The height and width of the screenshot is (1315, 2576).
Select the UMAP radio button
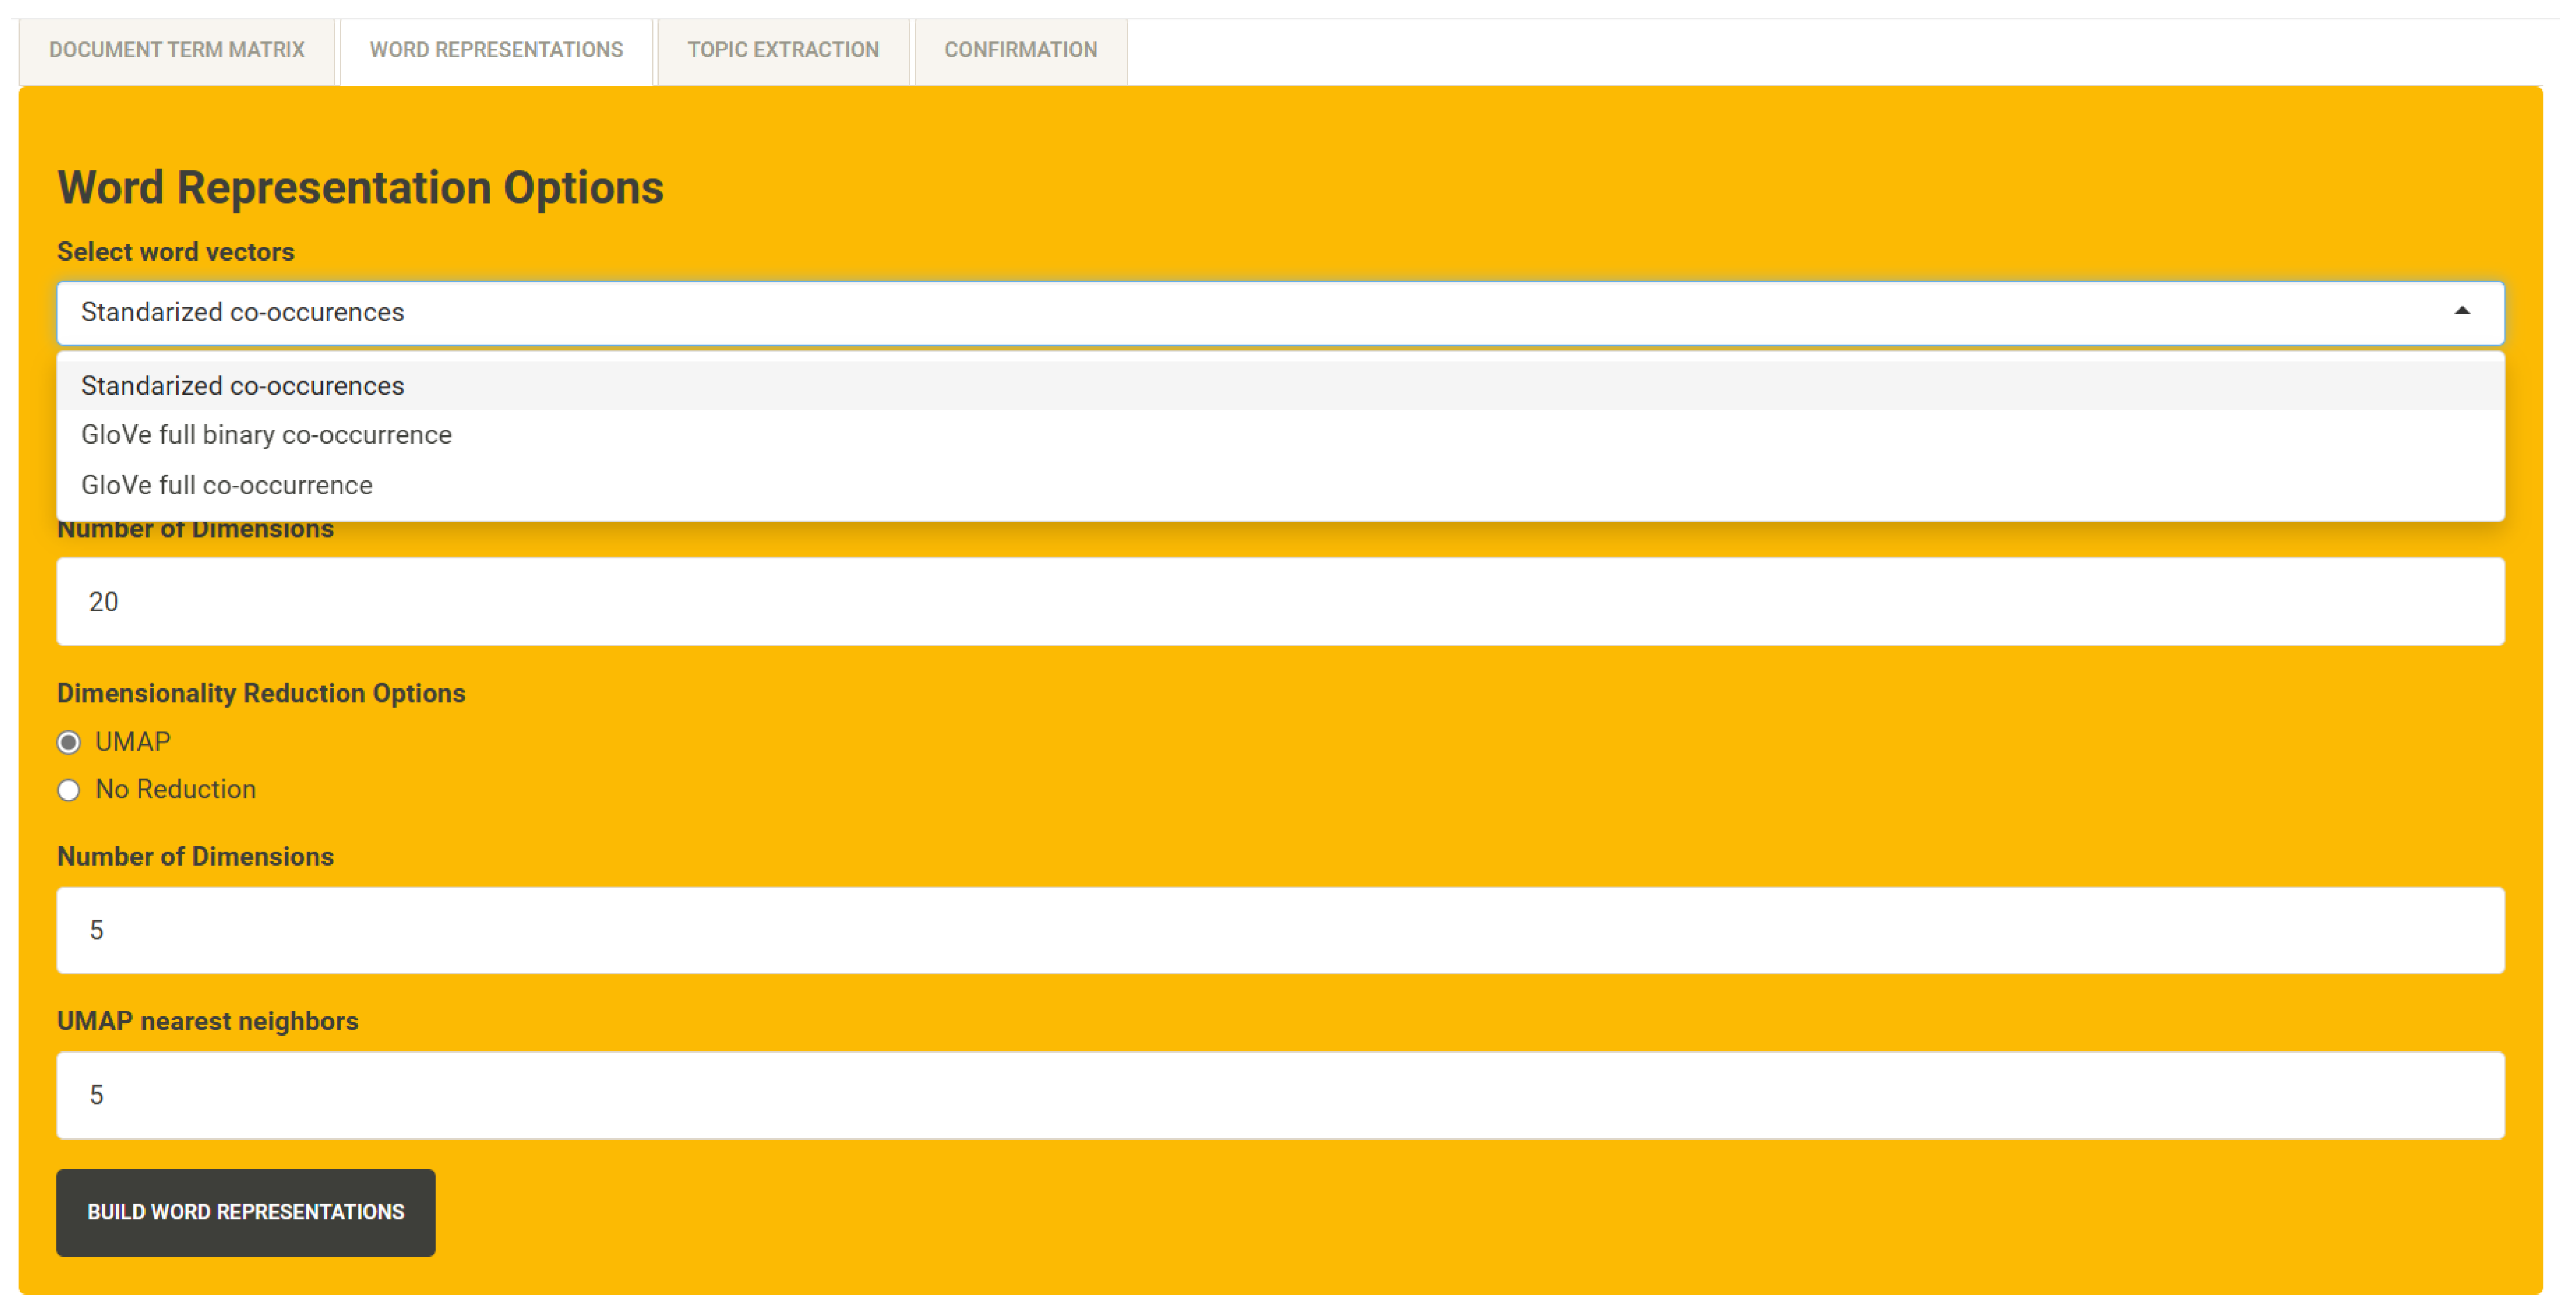tap(69, 743)
